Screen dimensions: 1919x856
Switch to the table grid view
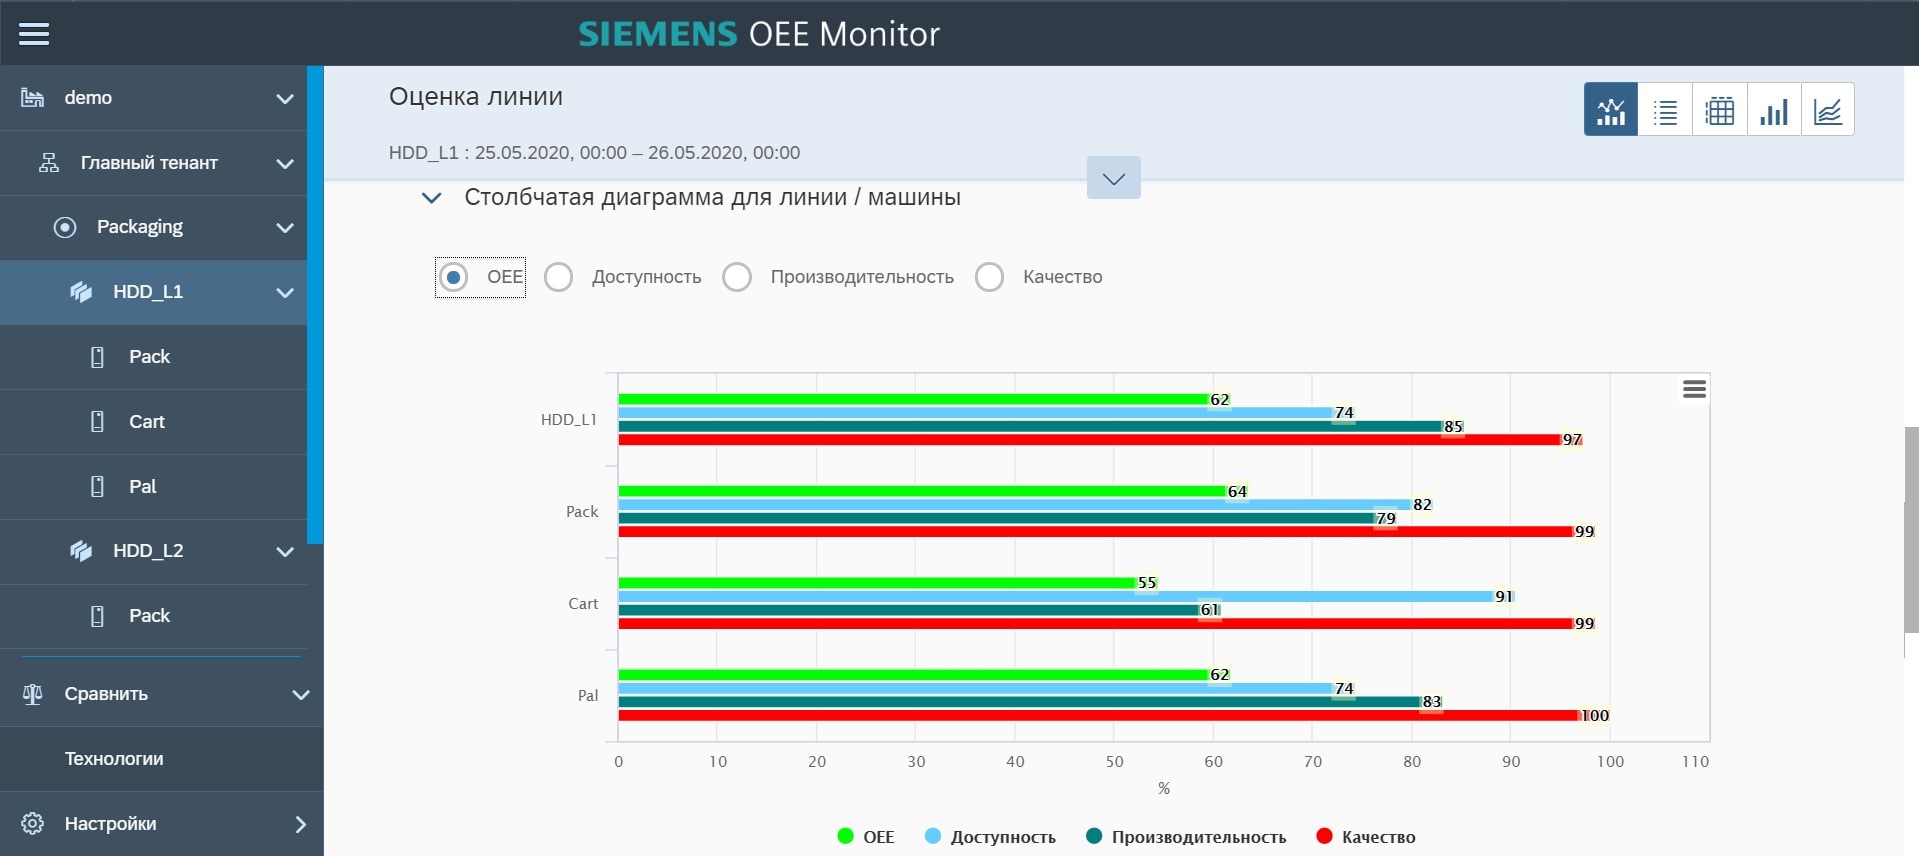1719,109
